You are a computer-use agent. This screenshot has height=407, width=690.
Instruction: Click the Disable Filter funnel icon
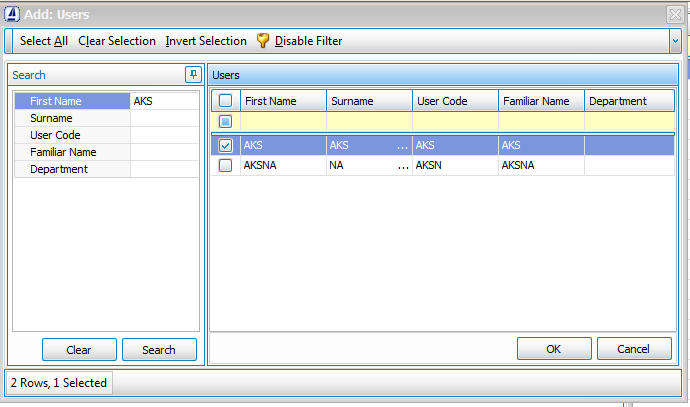click(263, 41)
